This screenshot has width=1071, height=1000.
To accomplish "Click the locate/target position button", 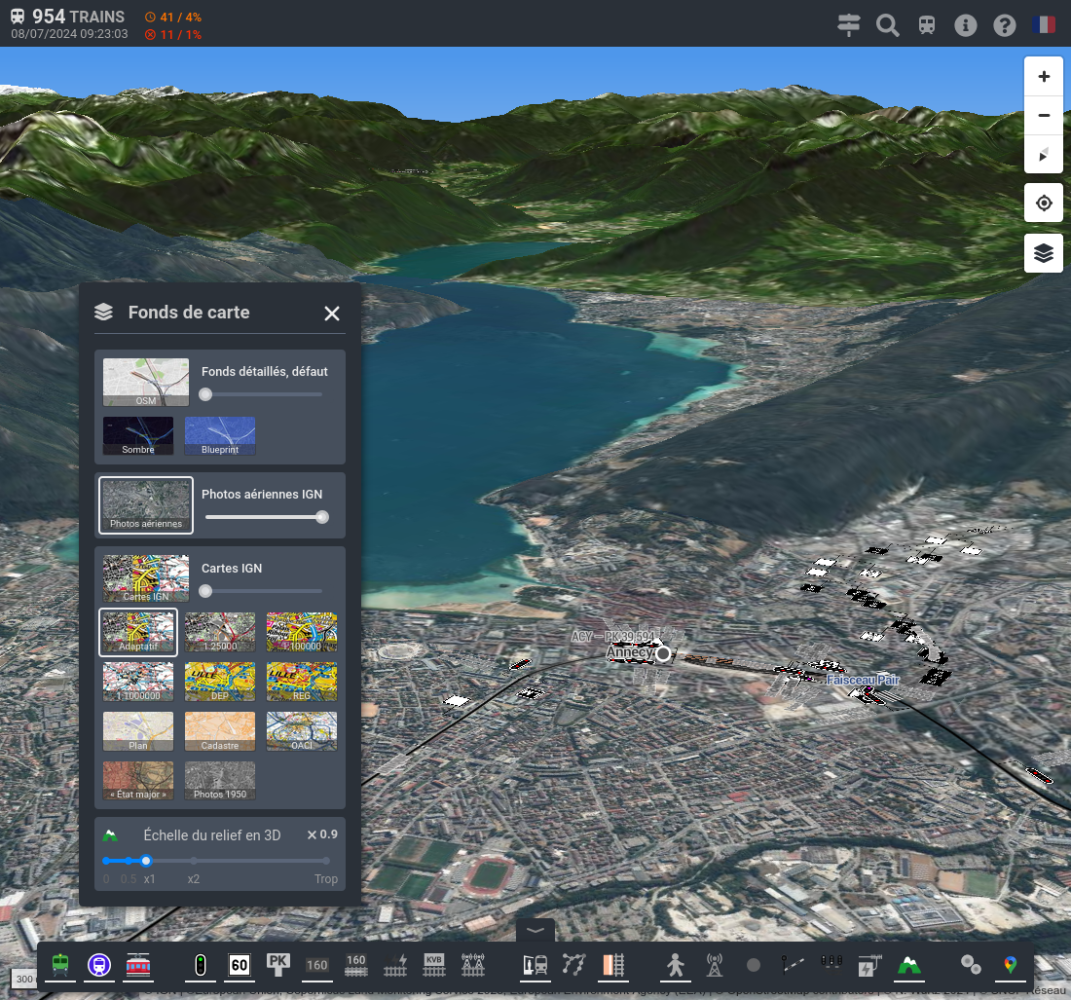I will click(1043, 203).
